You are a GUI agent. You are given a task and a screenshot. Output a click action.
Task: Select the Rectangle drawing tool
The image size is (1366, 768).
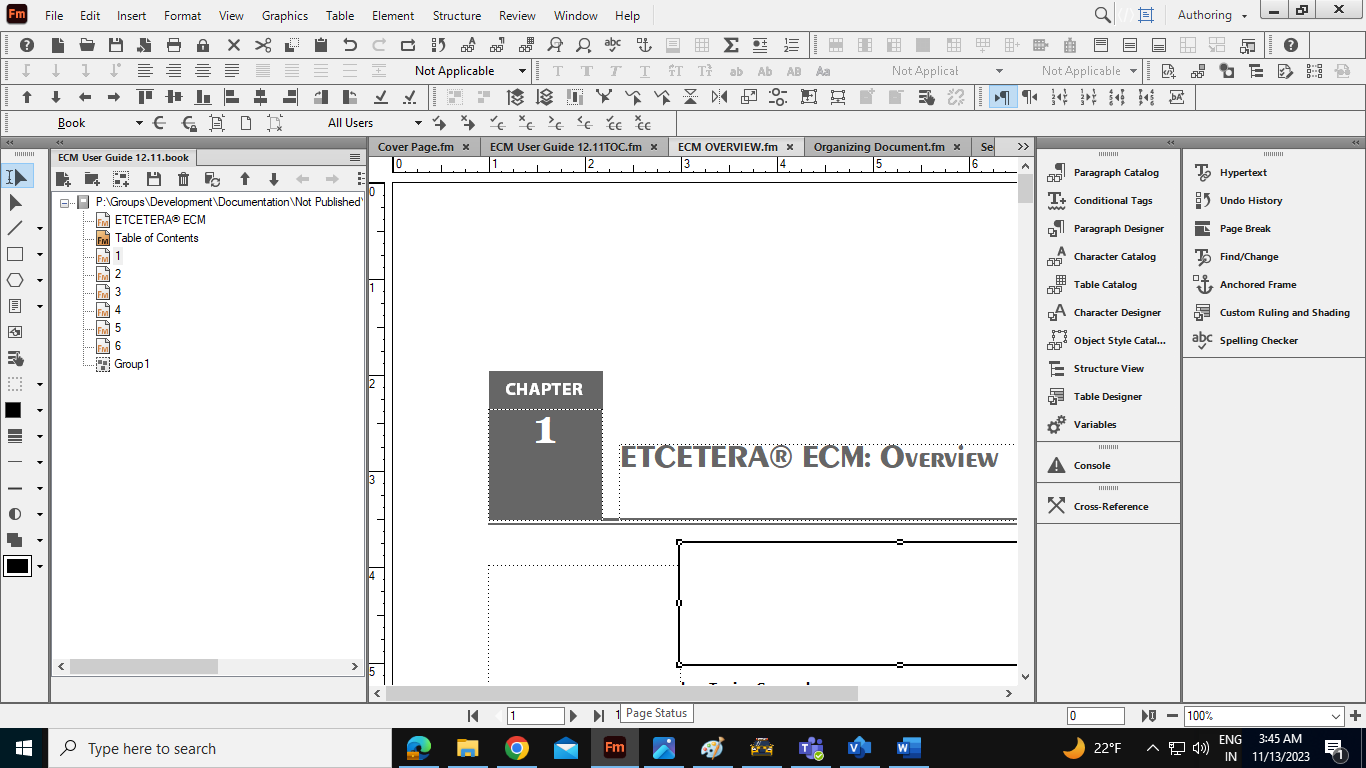coord(15,254)
